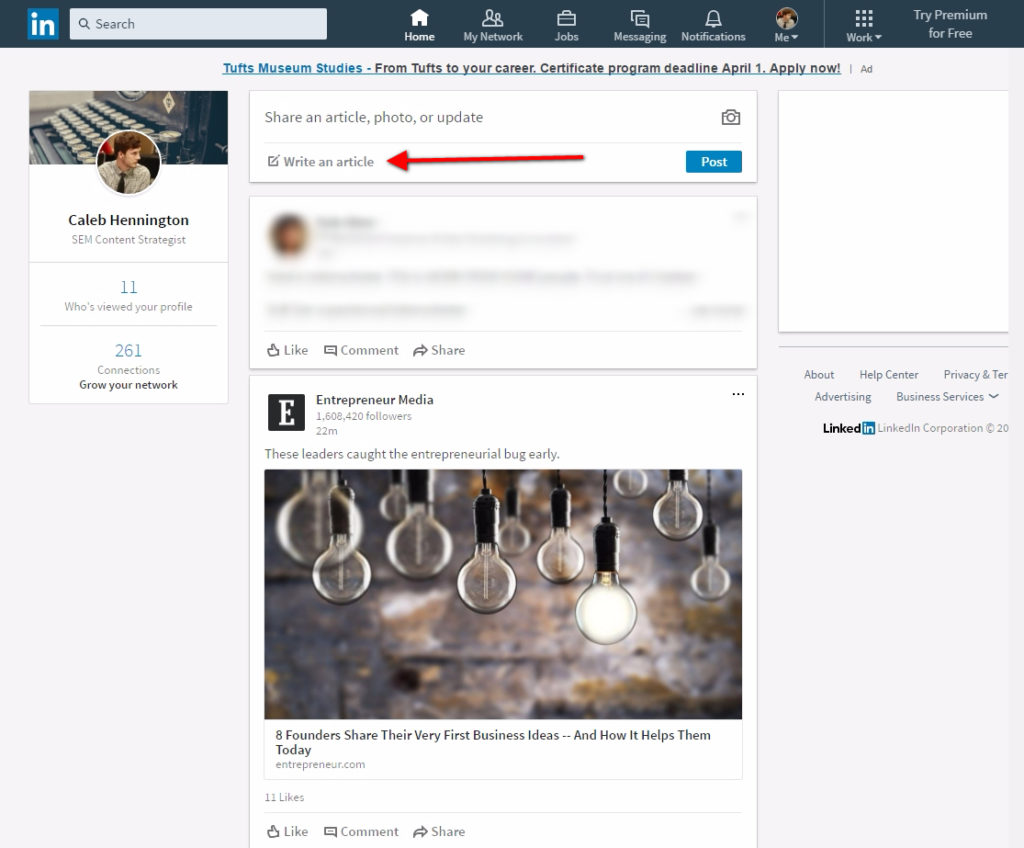Like the Entrepreneur Media post

click(286, 831)
